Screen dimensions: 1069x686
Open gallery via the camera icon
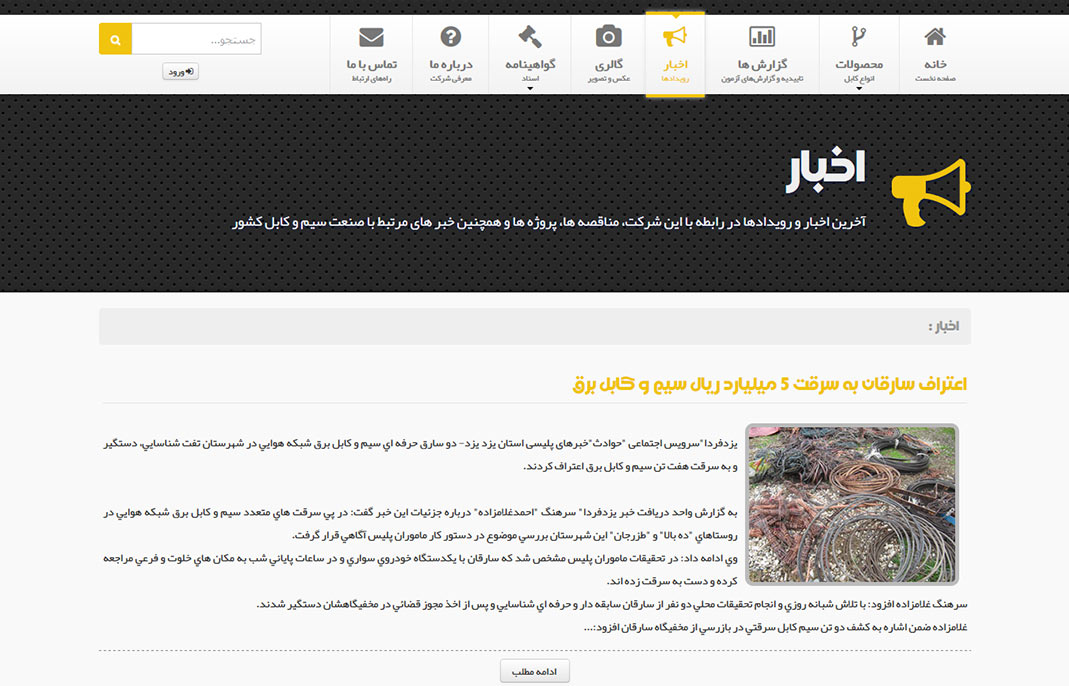pos(608,38)
